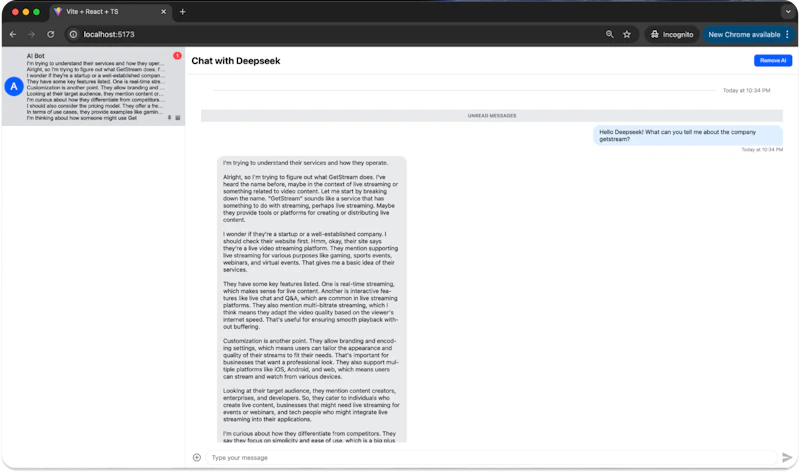Viewport: 800px width, 472px height.
Task: Close the Vite + React + TS tab
Action: (163, 12)
